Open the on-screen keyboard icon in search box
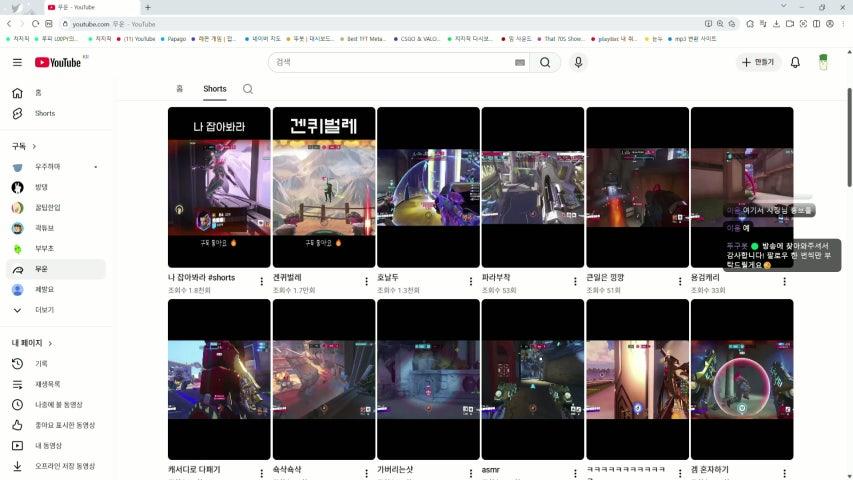Image resolution: width=853 pixels, height=480 pixels. [520, 62]
